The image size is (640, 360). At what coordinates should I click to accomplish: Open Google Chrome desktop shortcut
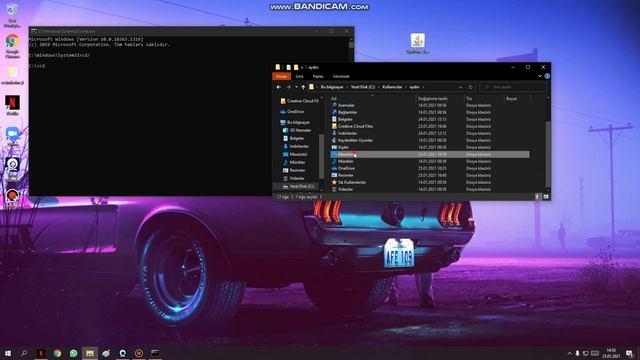tap(12, 46)
